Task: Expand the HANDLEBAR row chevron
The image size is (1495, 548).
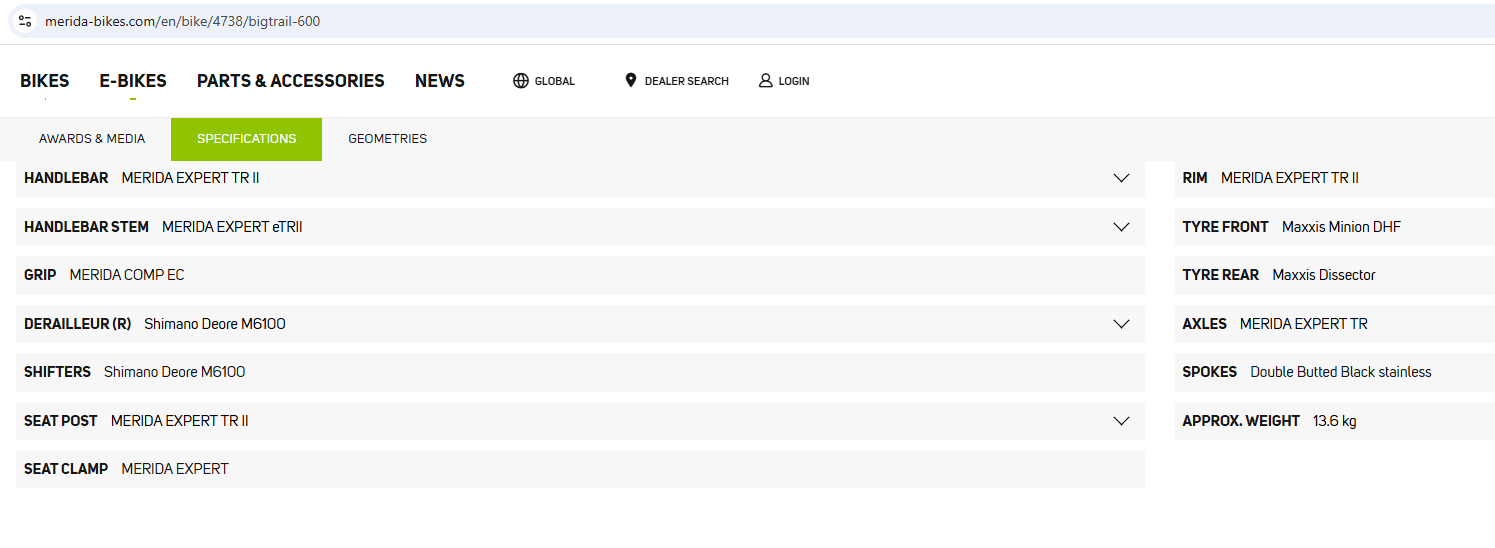Action: point(1121,178)
